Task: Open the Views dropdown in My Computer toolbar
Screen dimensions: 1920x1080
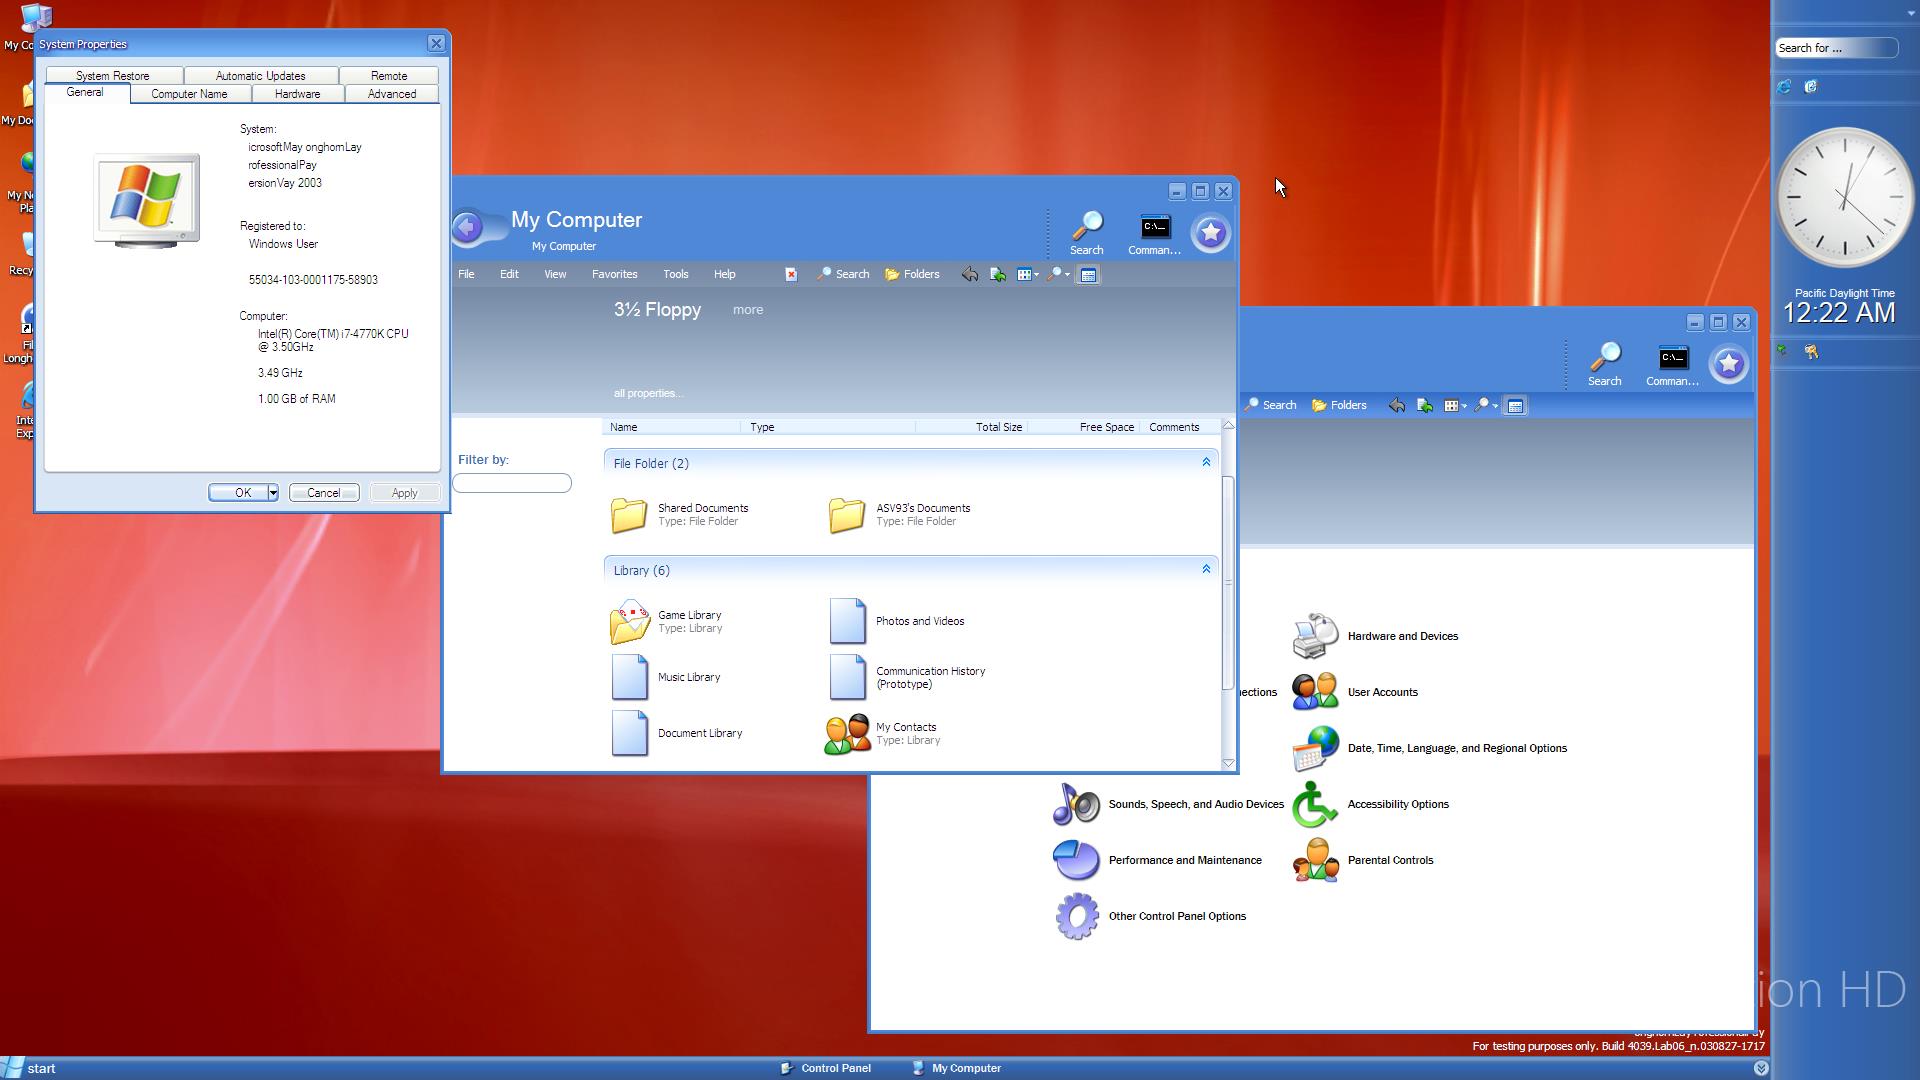Action: [1028, 274]
